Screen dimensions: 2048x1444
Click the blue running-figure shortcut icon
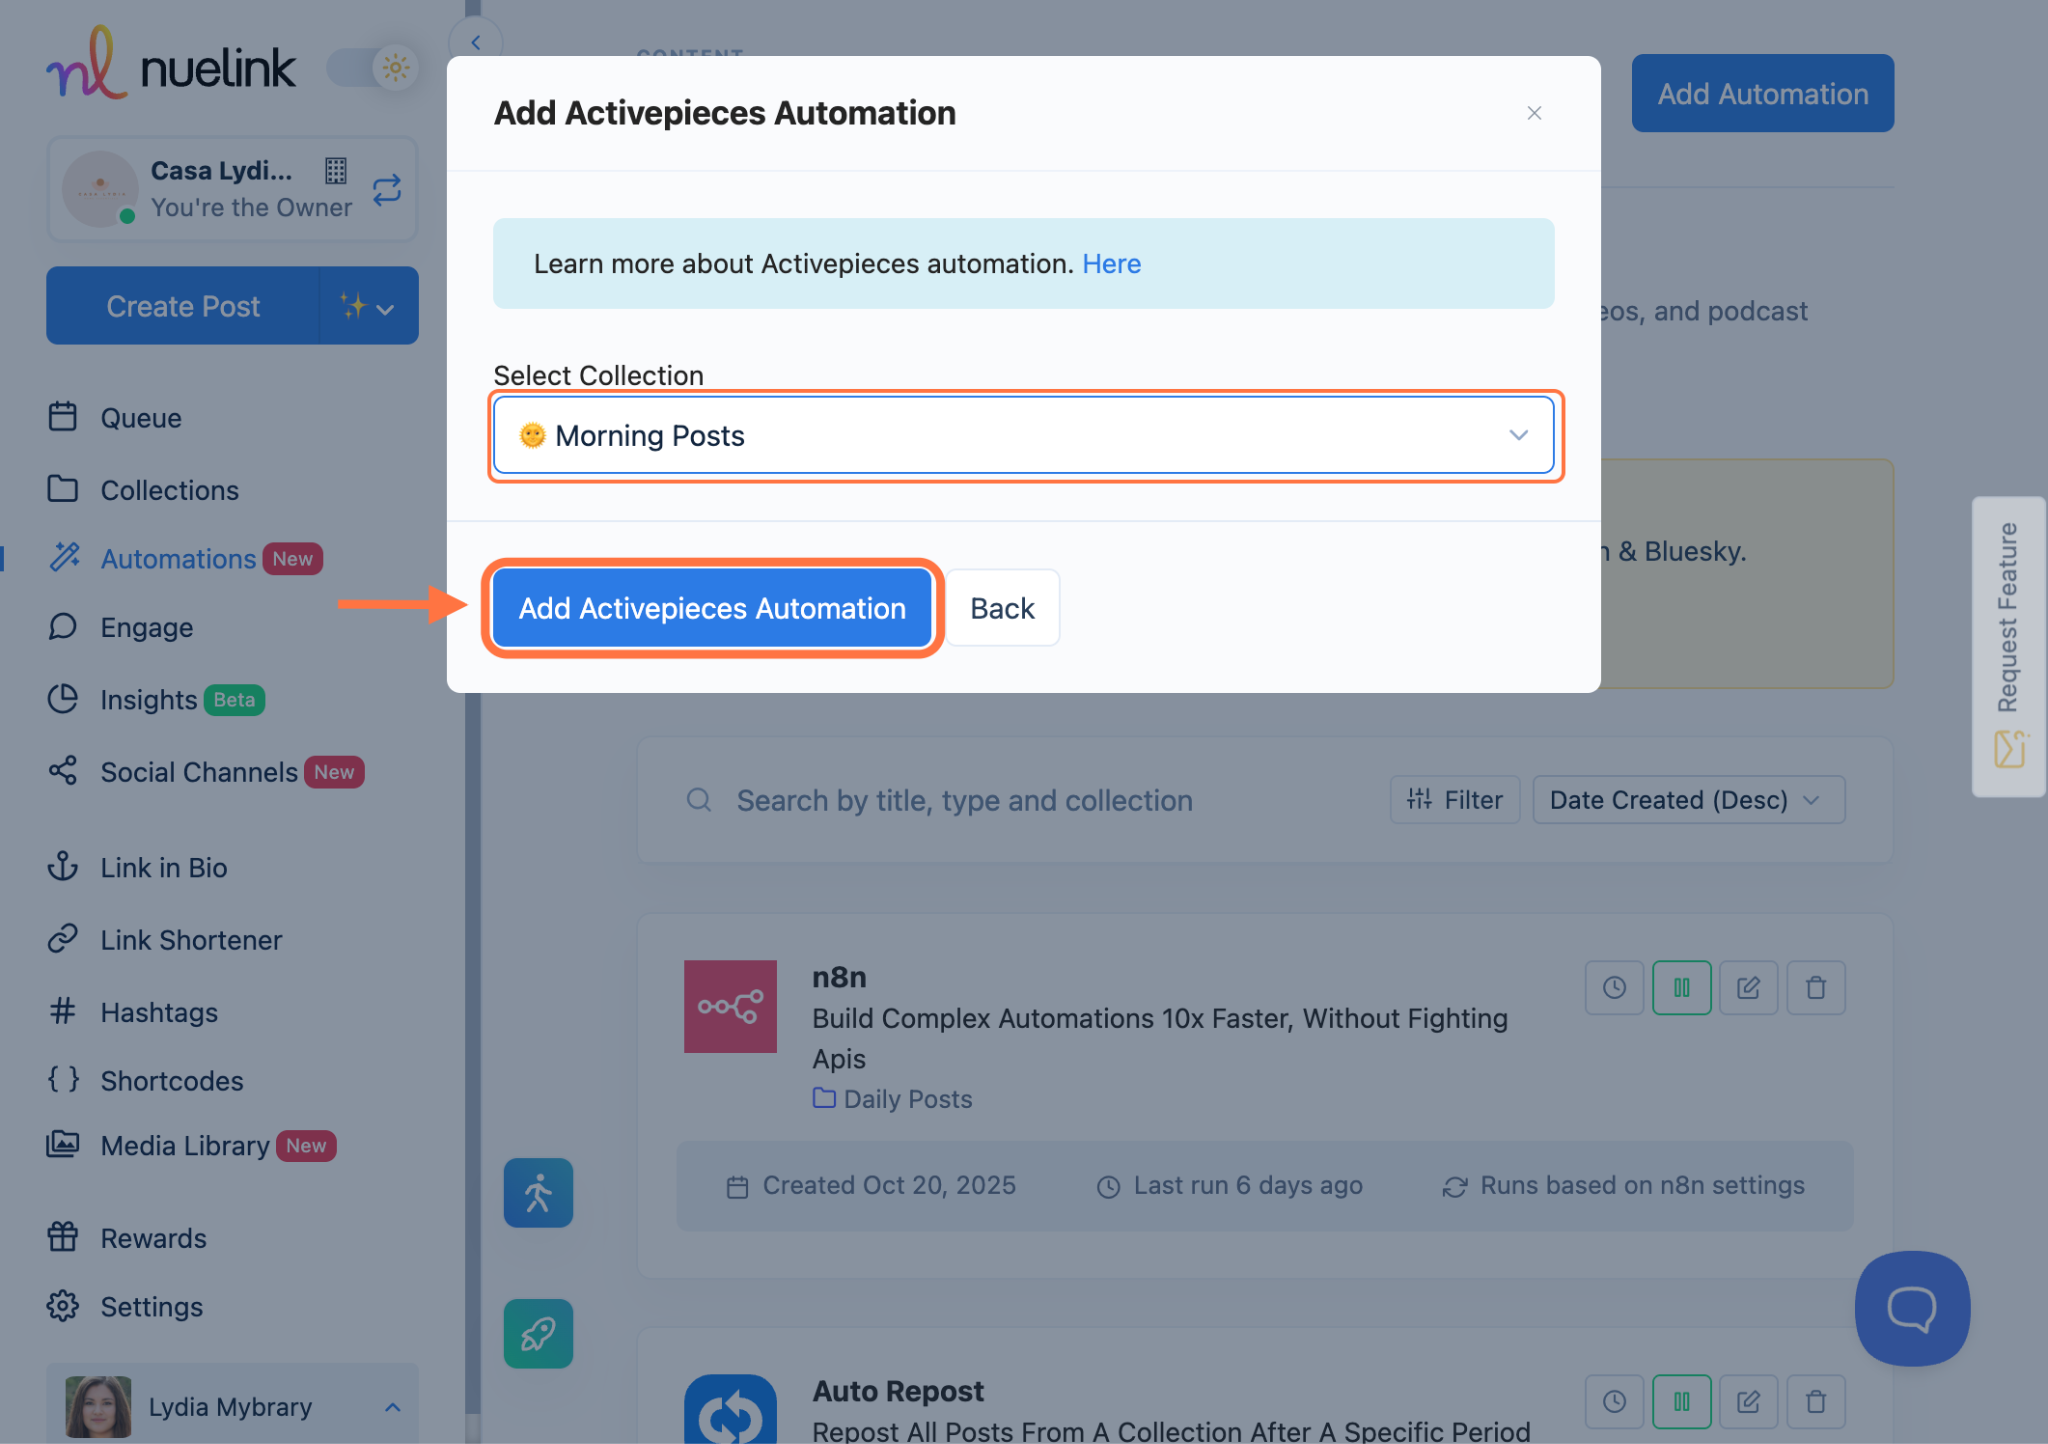click(538, 1192)
